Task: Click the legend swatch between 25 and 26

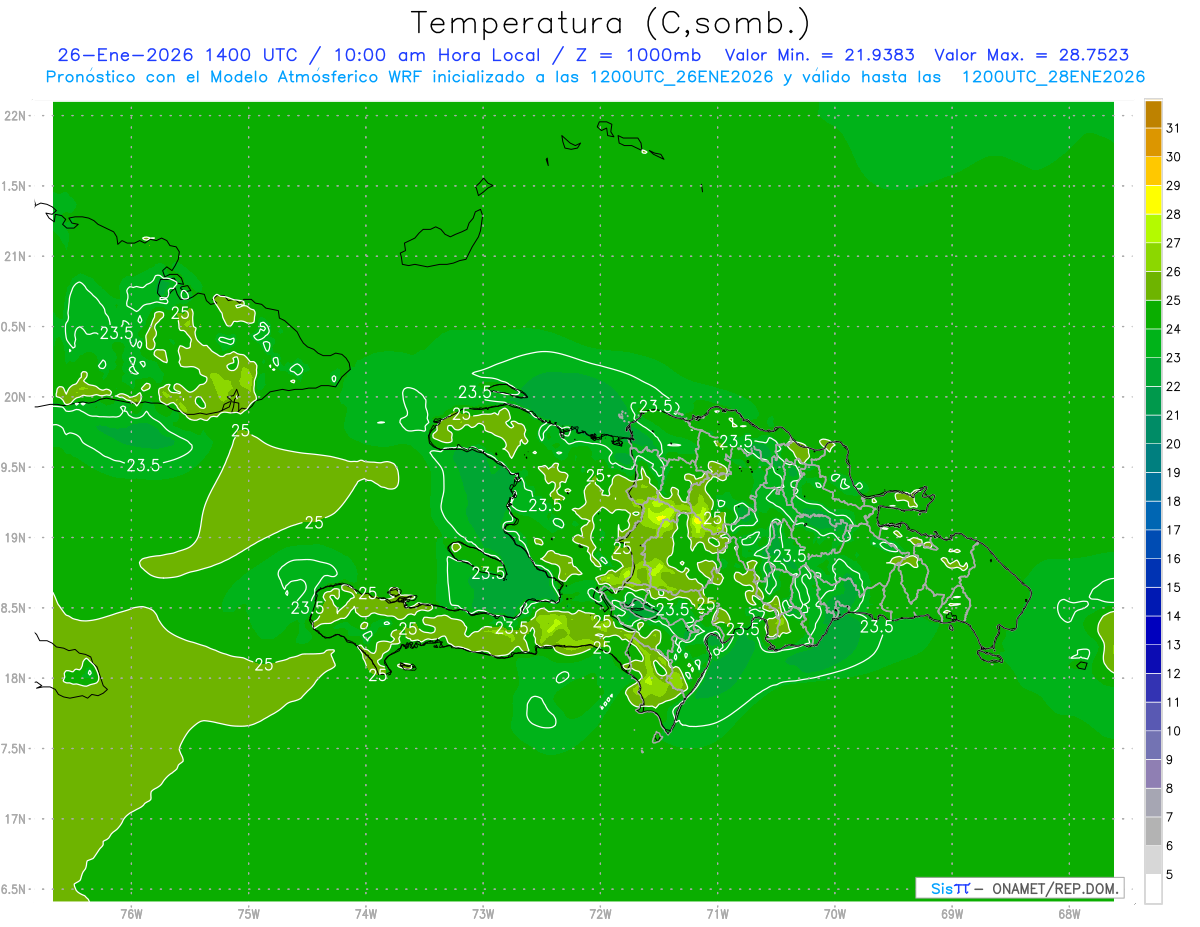Action: coord(1153,286)
